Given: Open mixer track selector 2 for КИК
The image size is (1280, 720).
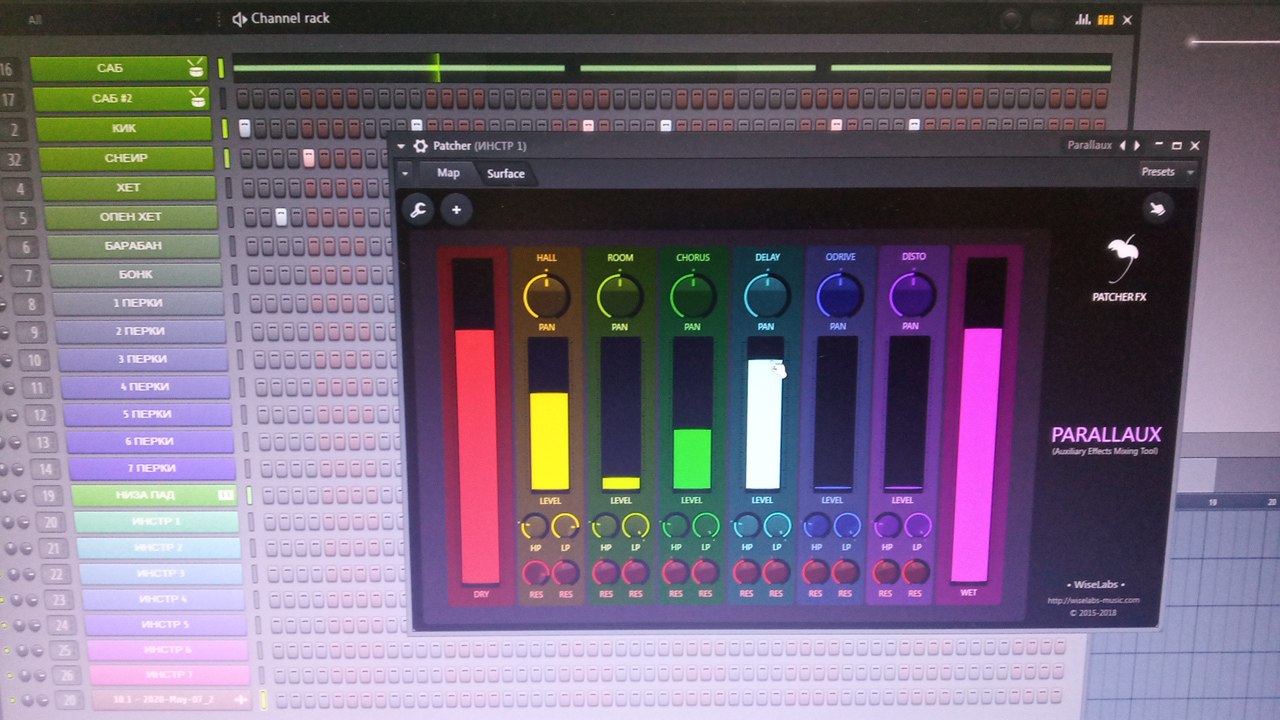Looking at the screenshot, I should (14, 129).
